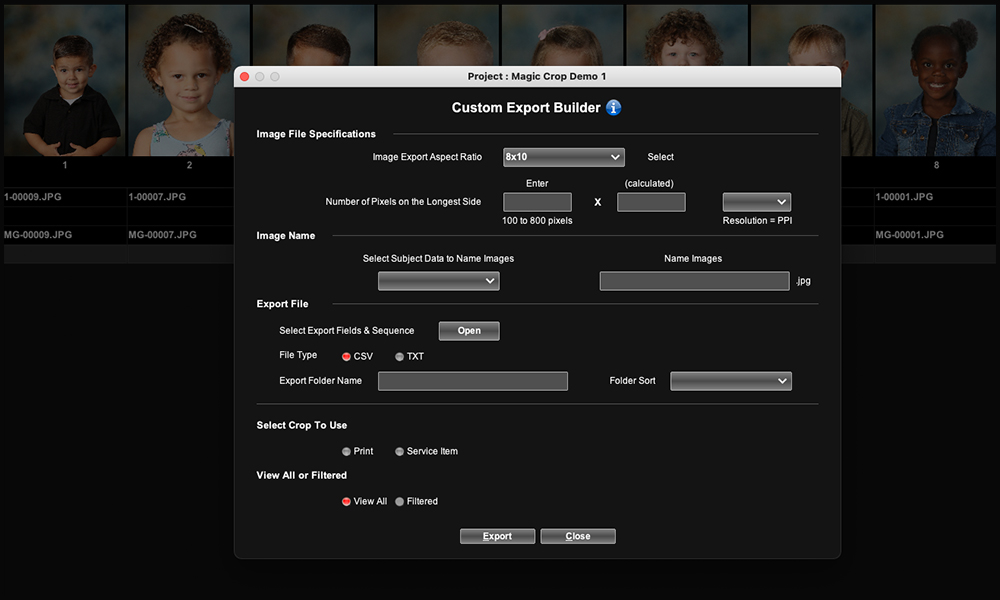Select the CSV file type radio button
Screen dimensions: 1000x600
(347, 356)
